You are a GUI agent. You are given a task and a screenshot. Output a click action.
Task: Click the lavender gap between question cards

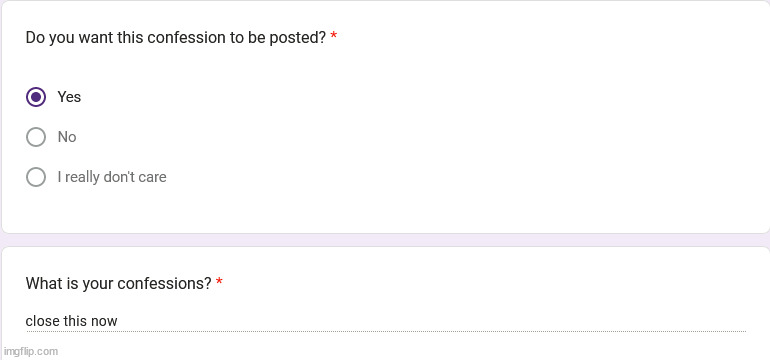coord(385,240)
